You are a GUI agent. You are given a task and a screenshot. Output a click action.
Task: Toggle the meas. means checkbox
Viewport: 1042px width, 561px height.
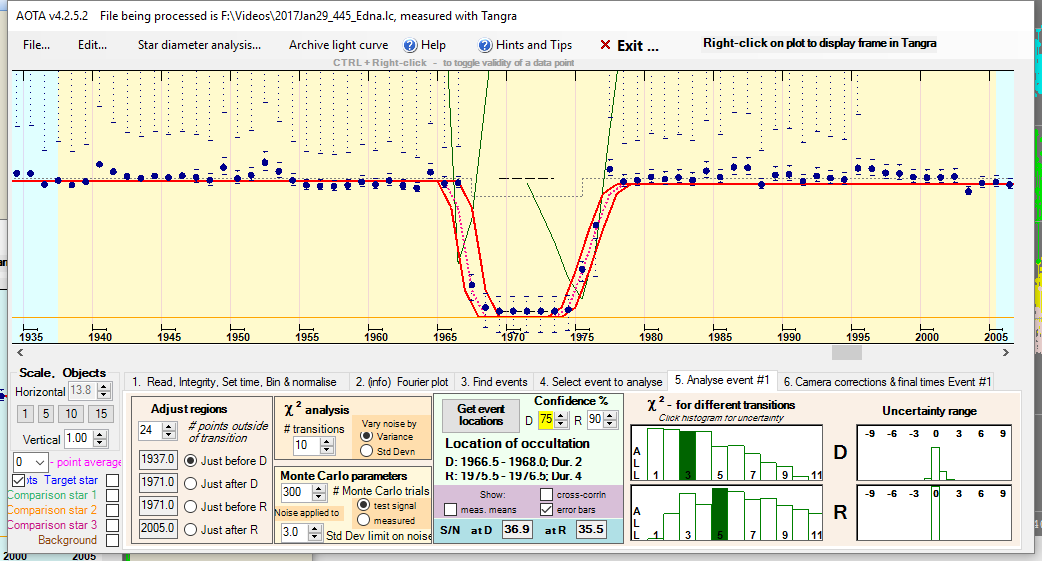click(451, 510)
